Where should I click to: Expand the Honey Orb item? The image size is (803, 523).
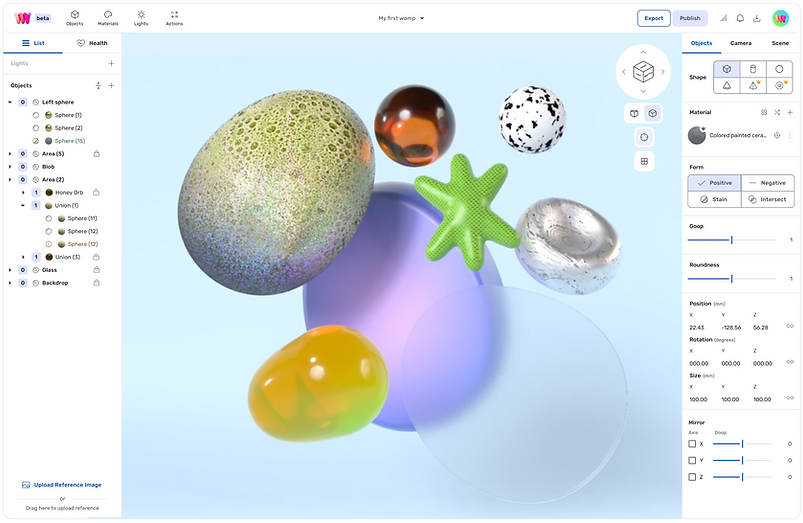point(23,193)
